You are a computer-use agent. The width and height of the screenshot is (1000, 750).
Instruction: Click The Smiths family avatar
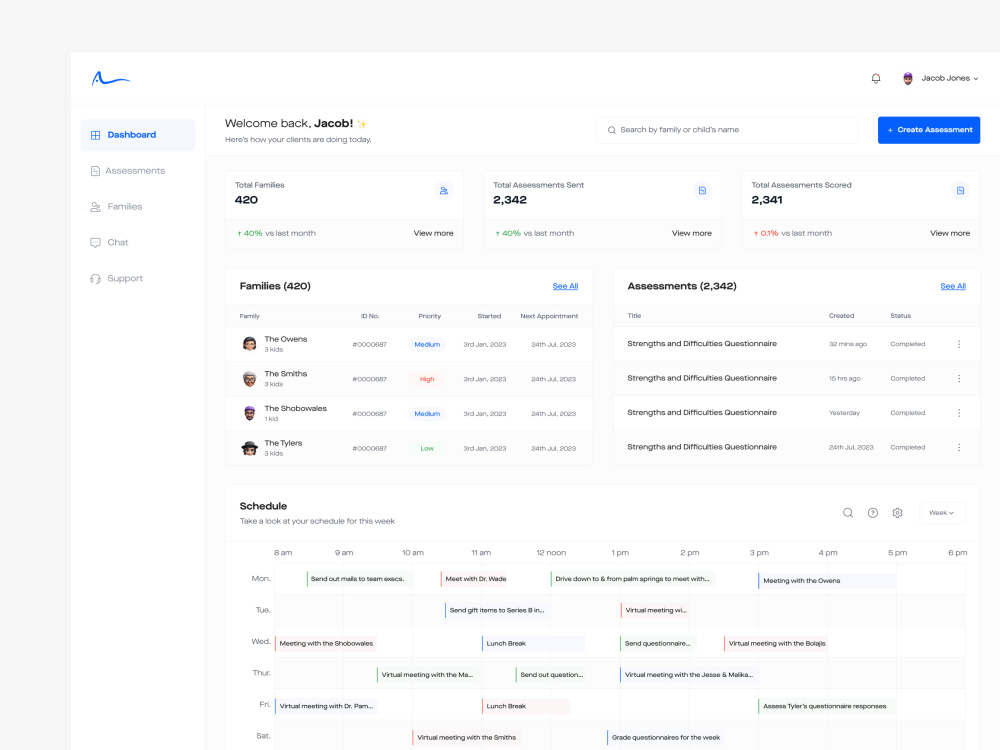click(x=249, y=378)
